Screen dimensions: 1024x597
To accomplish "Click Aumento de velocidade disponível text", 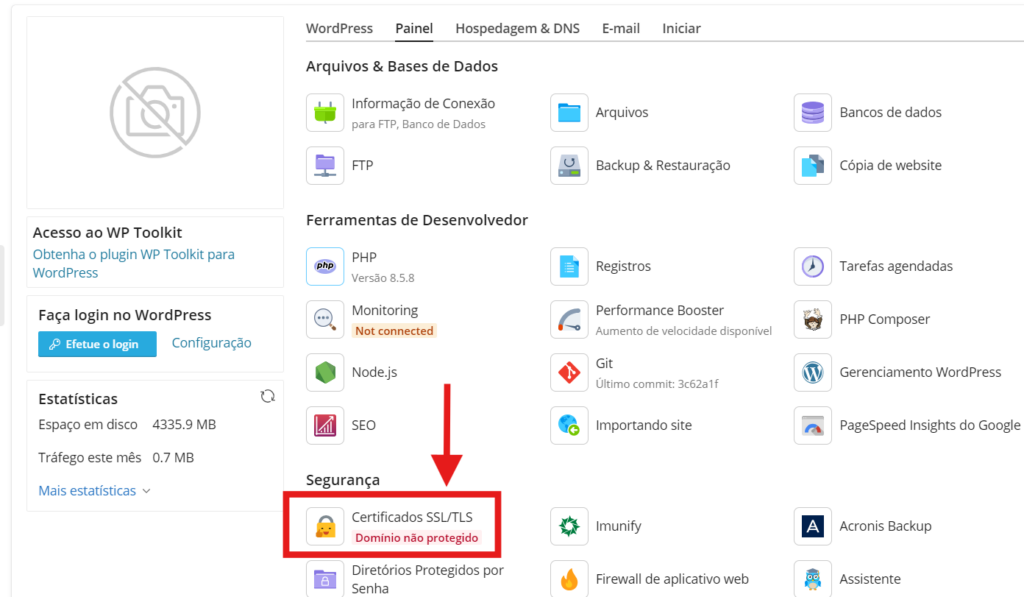I will pos(684,331).
